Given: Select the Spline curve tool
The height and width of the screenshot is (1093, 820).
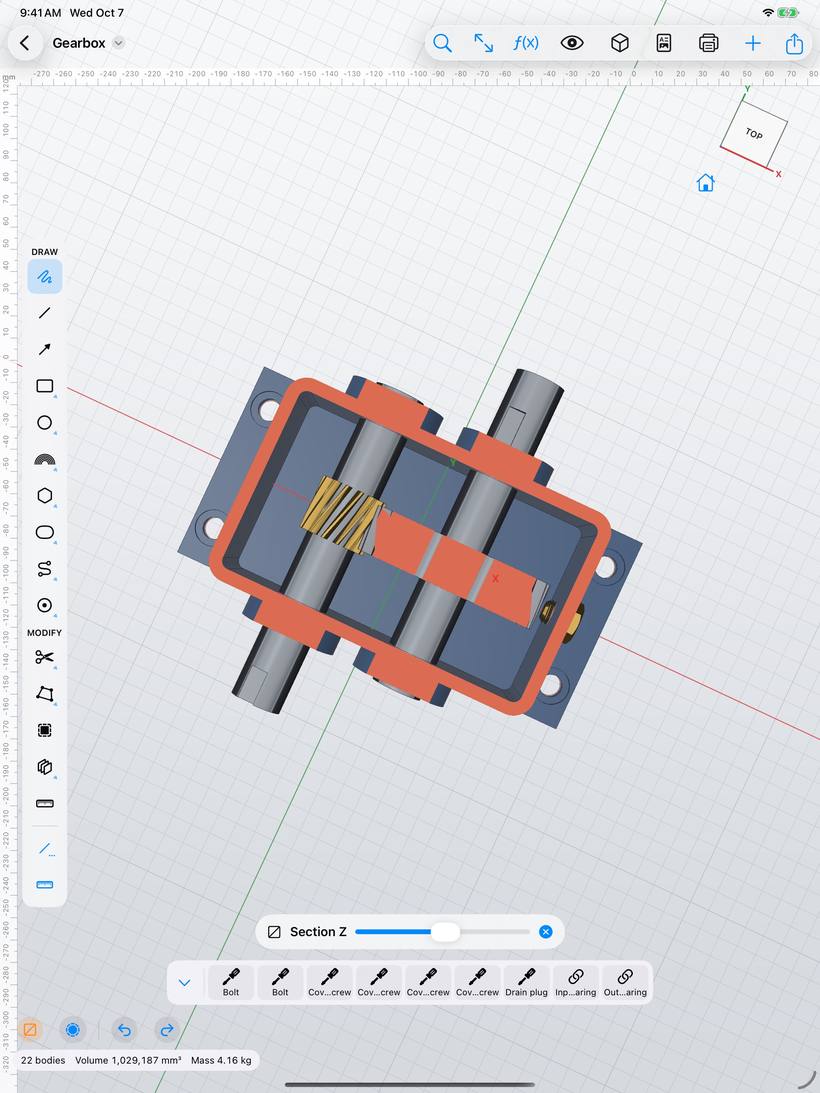Looking at the screenshot, I should coord(45,569).
